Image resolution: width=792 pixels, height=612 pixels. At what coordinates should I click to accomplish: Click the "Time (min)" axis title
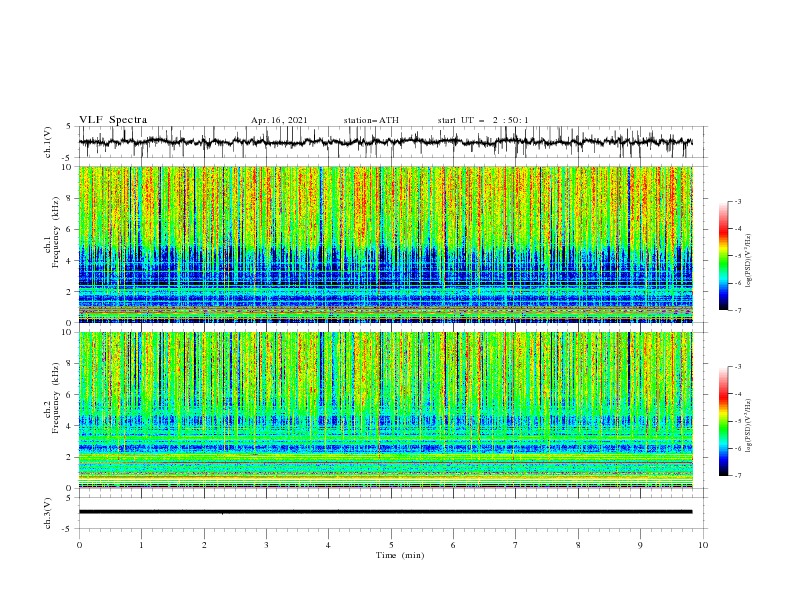coord(400,555)
